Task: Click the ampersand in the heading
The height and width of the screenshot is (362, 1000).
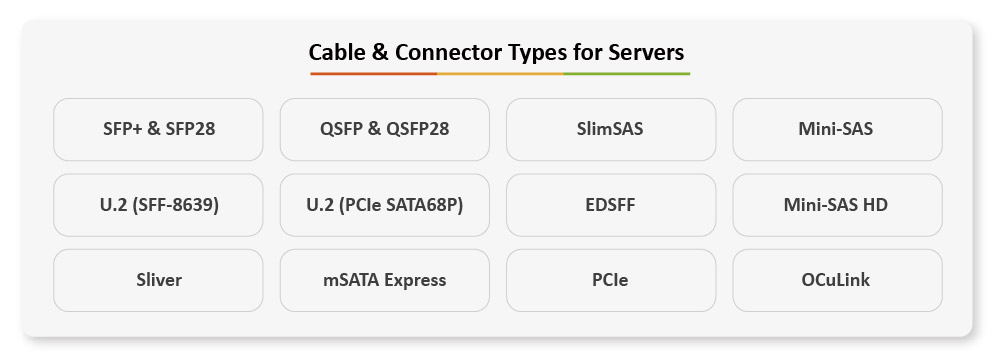Action: 379,52
